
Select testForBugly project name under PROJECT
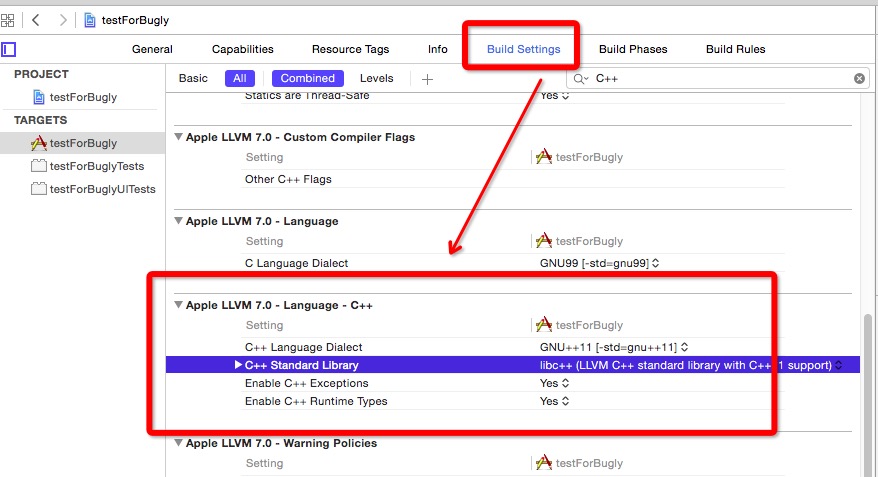coord(83,97)
